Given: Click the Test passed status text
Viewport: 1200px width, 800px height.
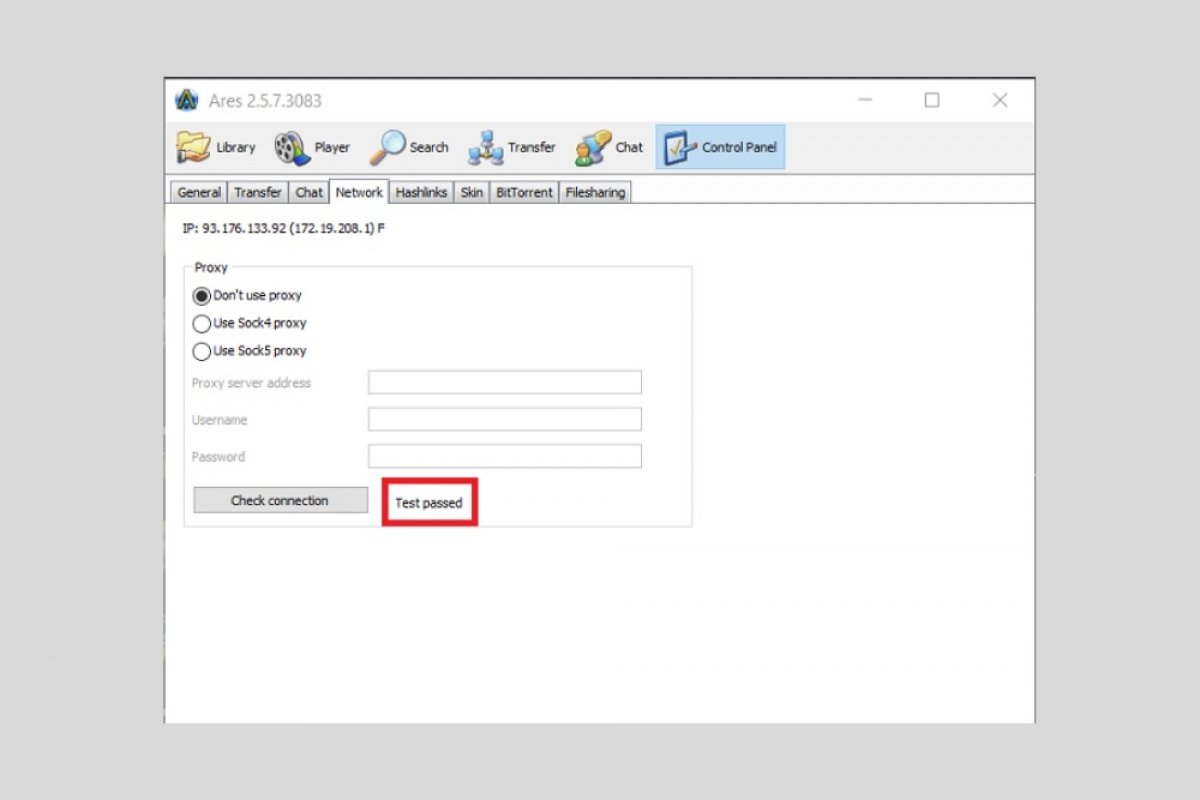Looking at the screenshot, I should point(429,503).
